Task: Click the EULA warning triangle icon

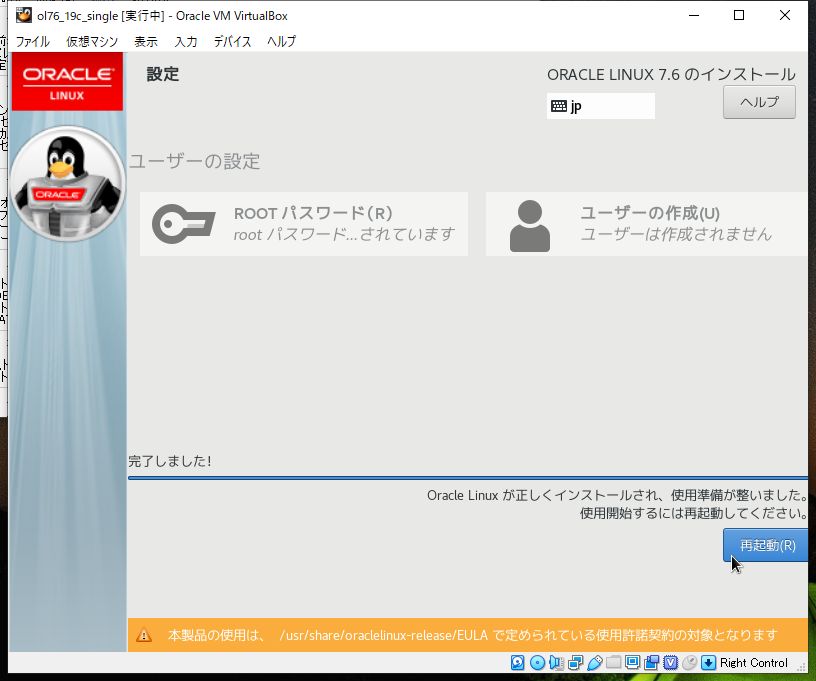Action: (144, 635)
